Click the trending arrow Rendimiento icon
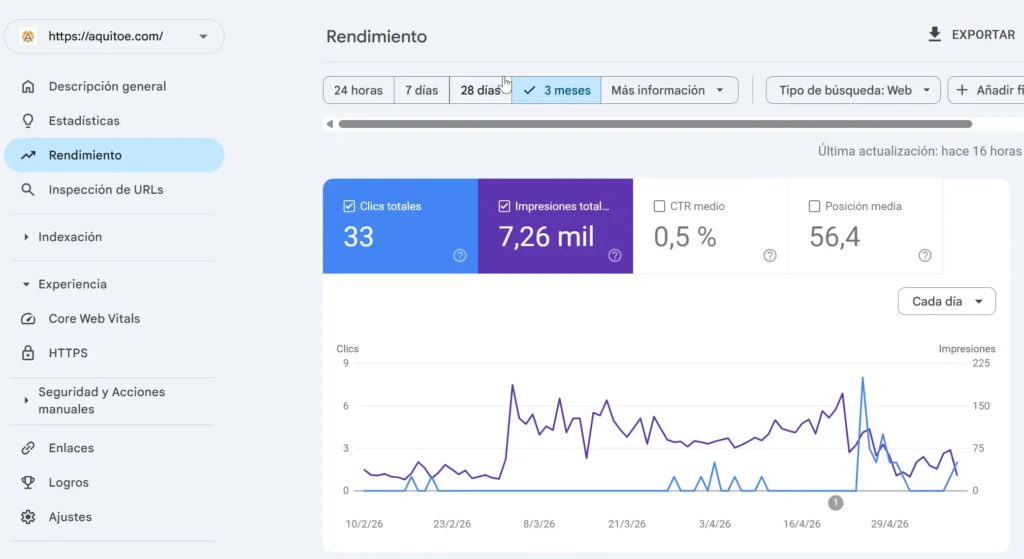This screenshot has width=1024, height=559. click(x=27, y=155)
